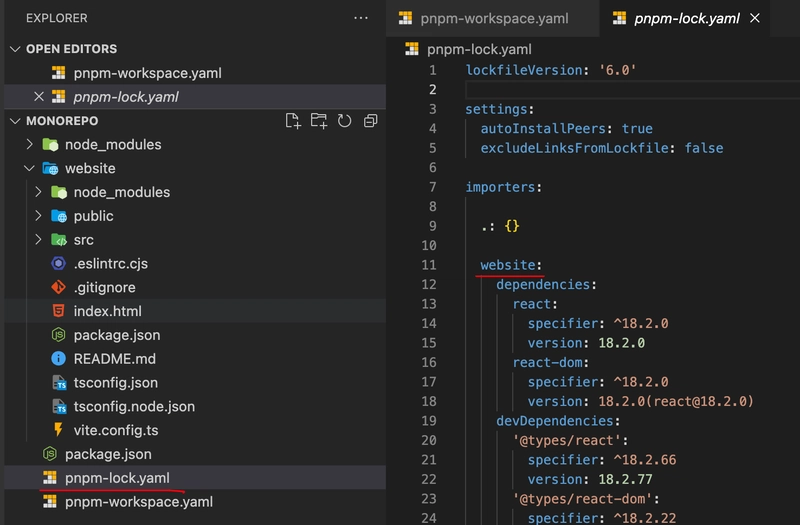Select the src folder
Image resolution: width=800 pixels, height=525 pixels.
click(195, 240)
